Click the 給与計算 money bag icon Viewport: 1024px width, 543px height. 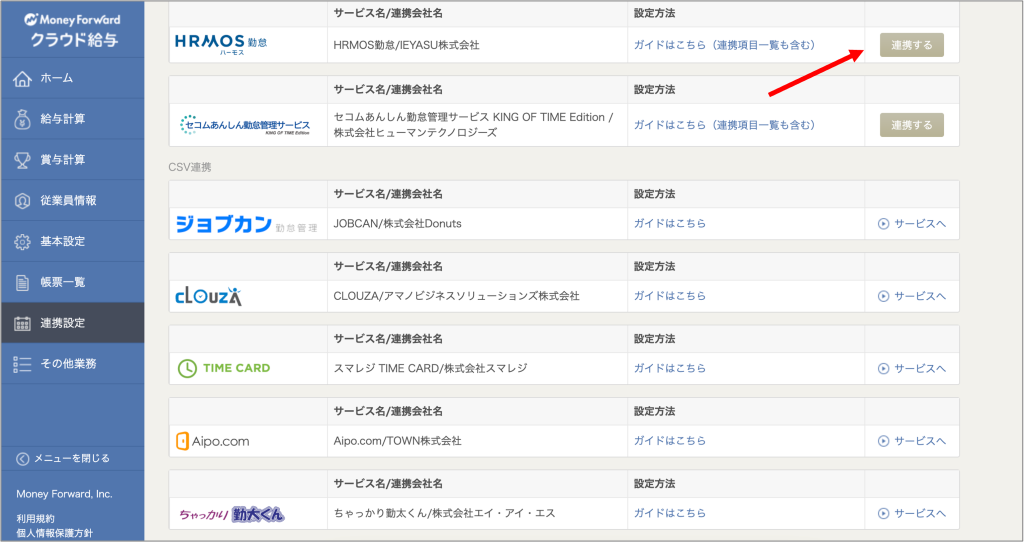(x=22, y=119)
